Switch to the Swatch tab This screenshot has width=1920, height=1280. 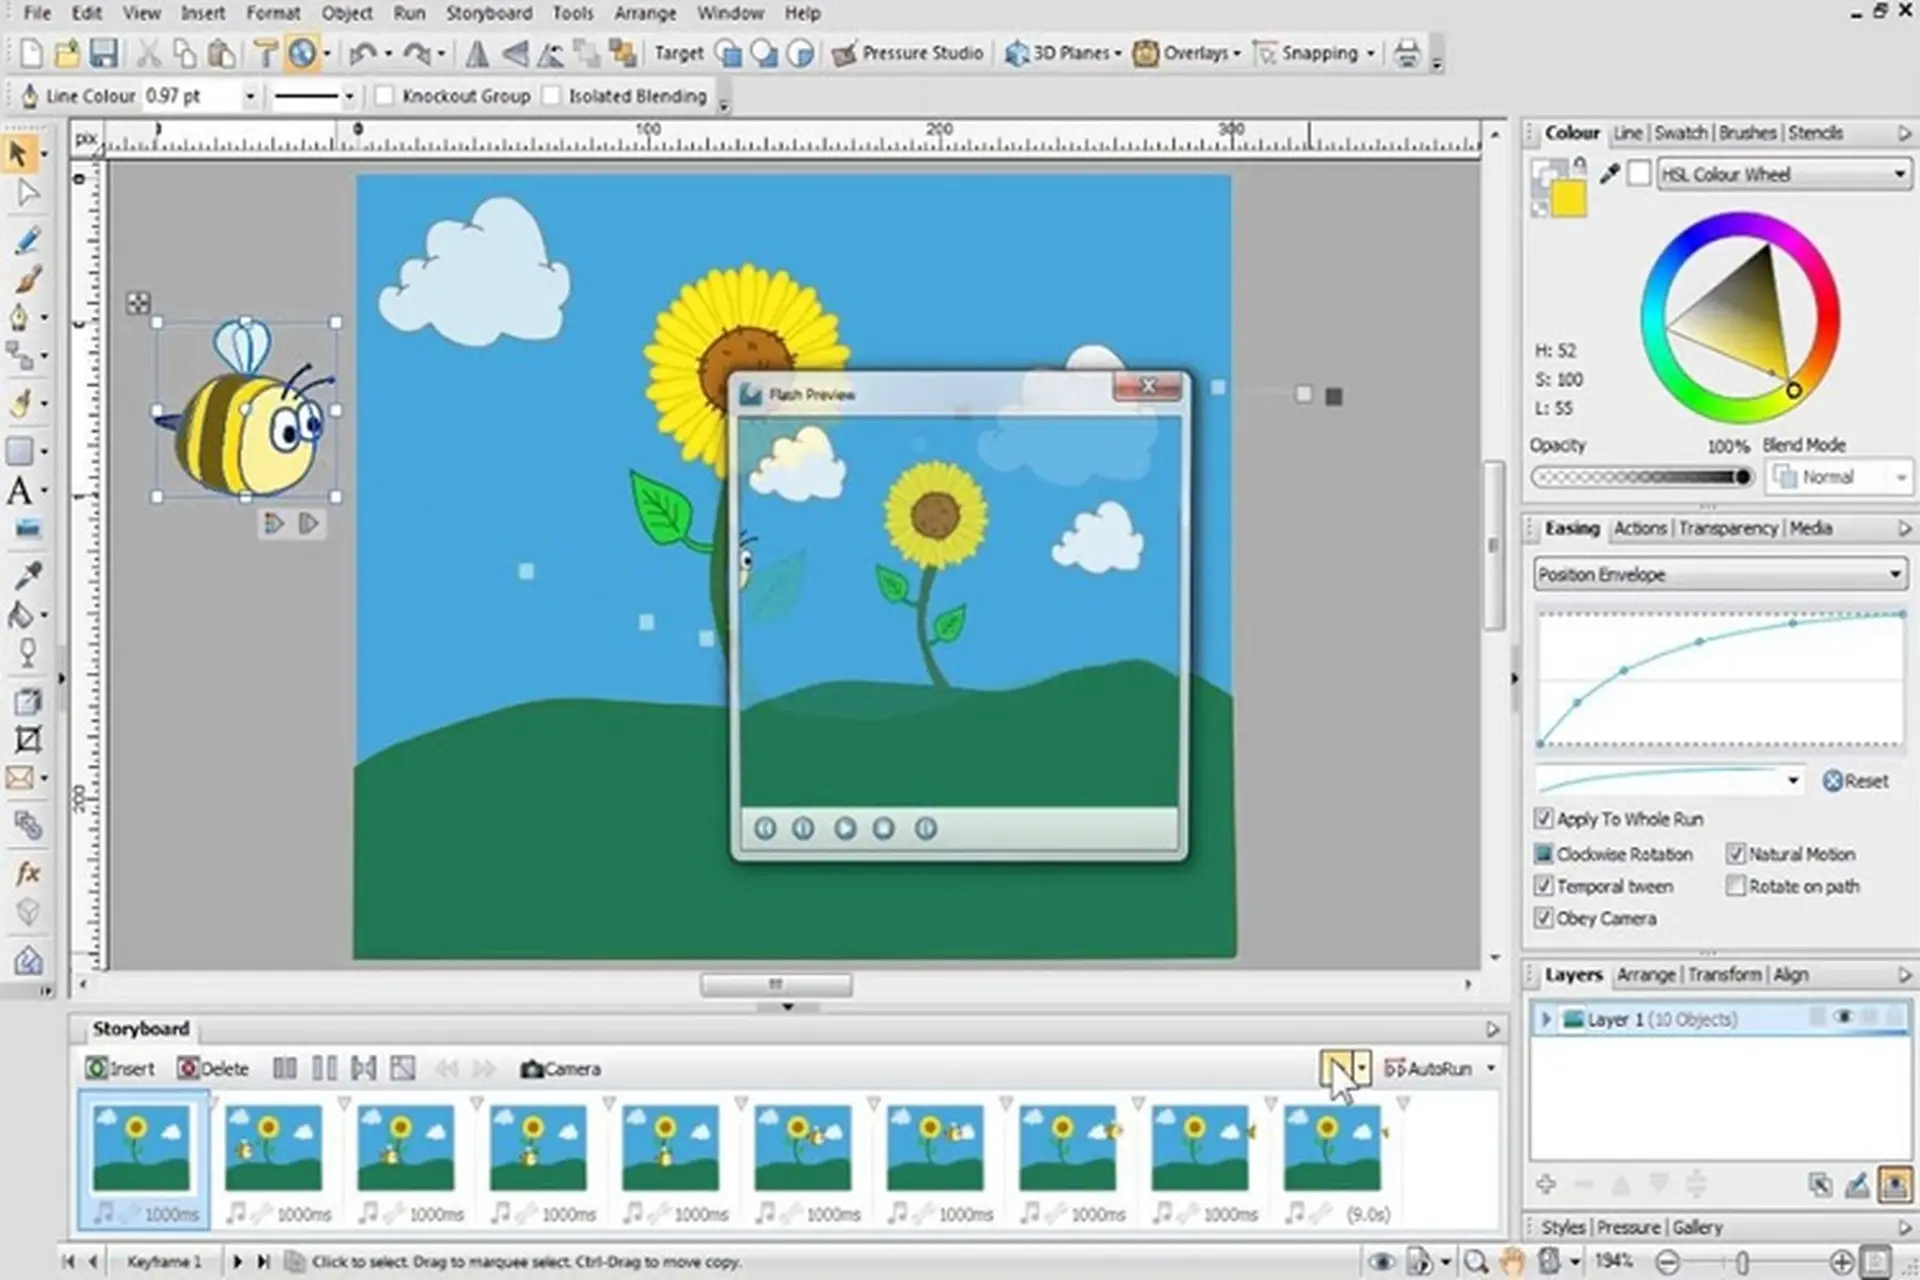(1680, 133)
